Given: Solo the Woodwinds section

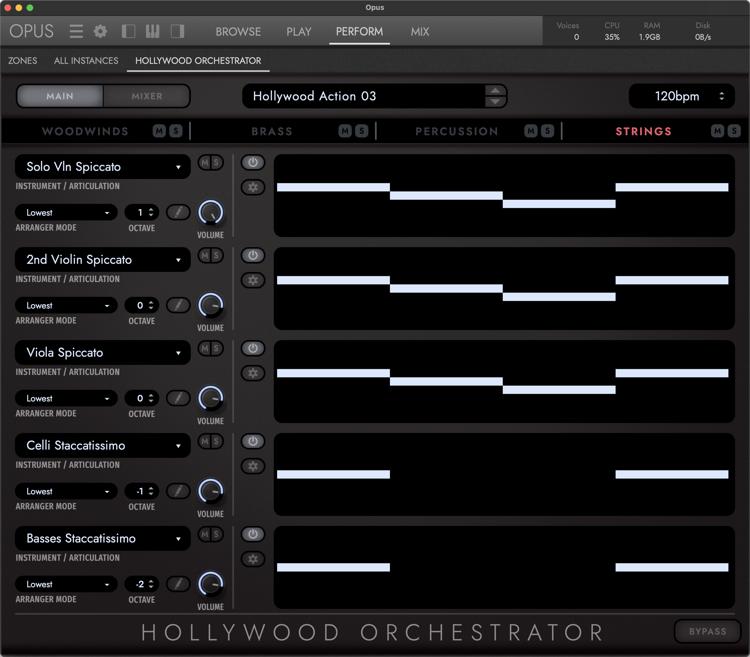Looking at the screenshot, I should [176, 131].
